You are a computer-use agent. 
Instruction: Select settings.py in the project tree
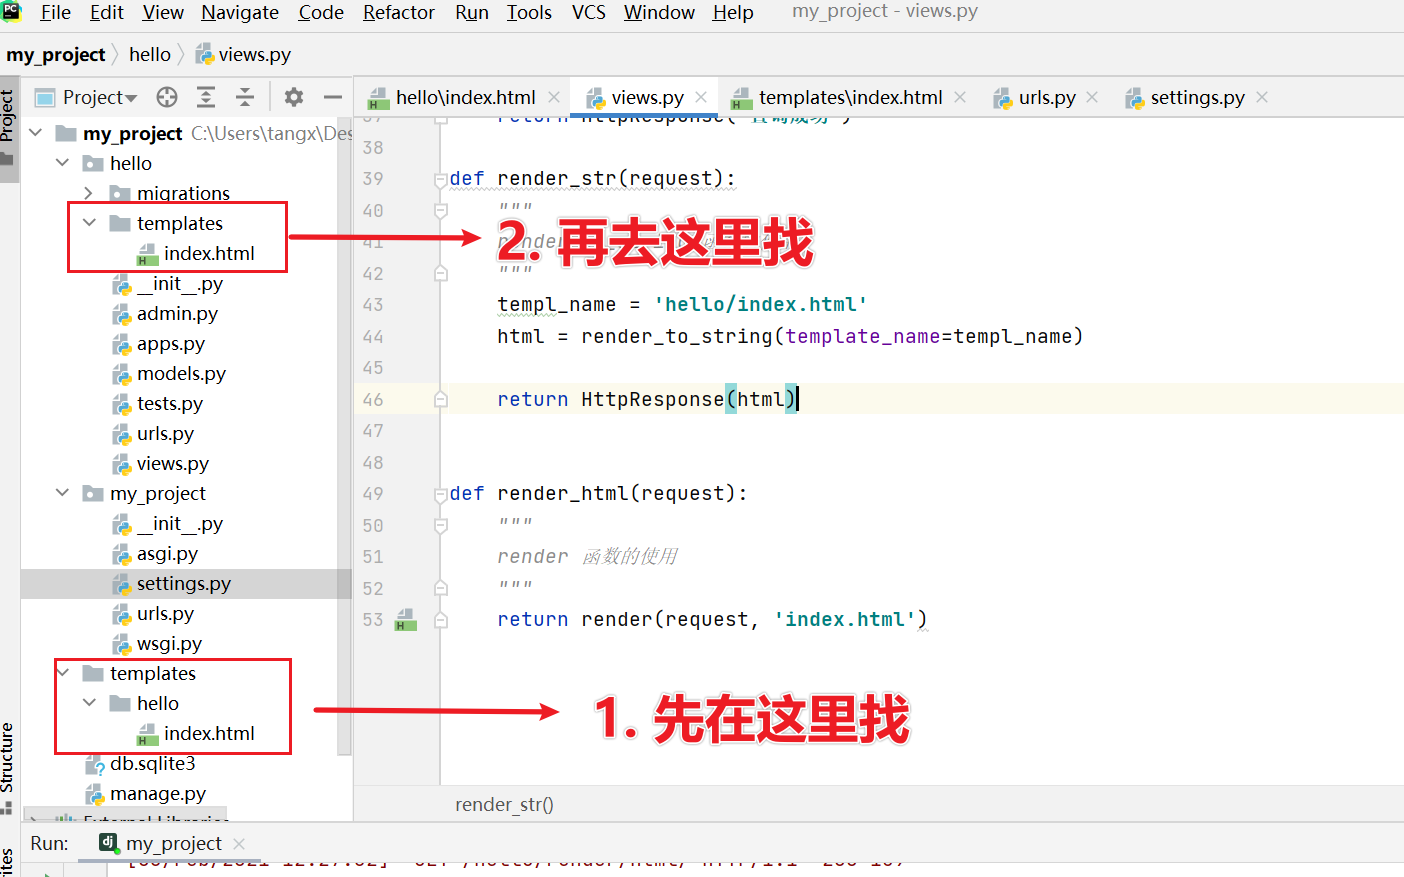pyautogui.click(x=184, y=583)
